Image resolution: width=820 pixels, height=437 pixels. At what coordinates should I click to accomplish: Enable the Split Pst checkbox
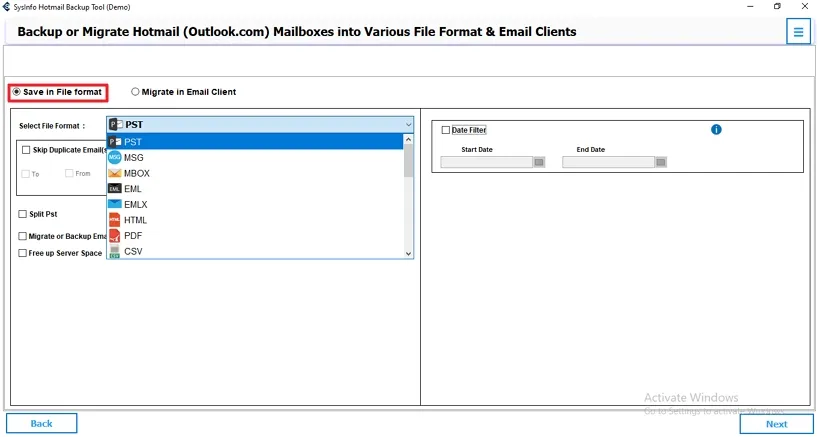[22, 214]
